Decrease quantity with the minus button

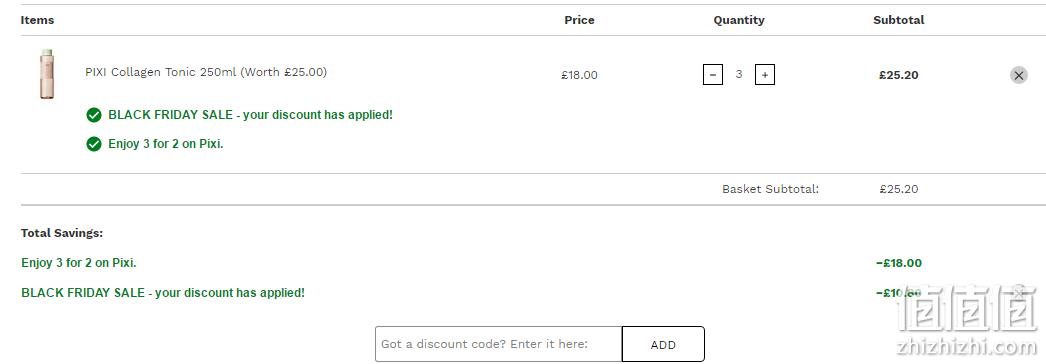(x=712, y=75)
